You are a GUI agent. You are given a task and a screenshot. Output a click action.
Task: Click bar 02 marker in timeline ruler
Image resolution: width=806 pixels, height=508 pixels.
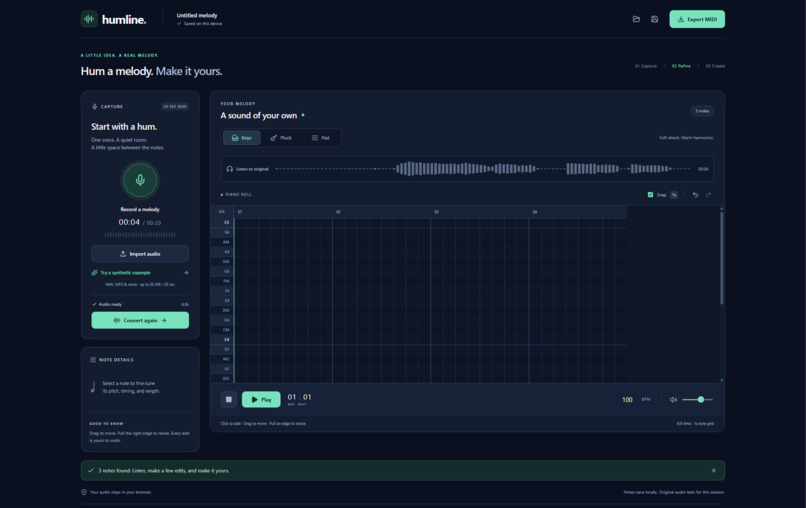click(x=338, y=212)
